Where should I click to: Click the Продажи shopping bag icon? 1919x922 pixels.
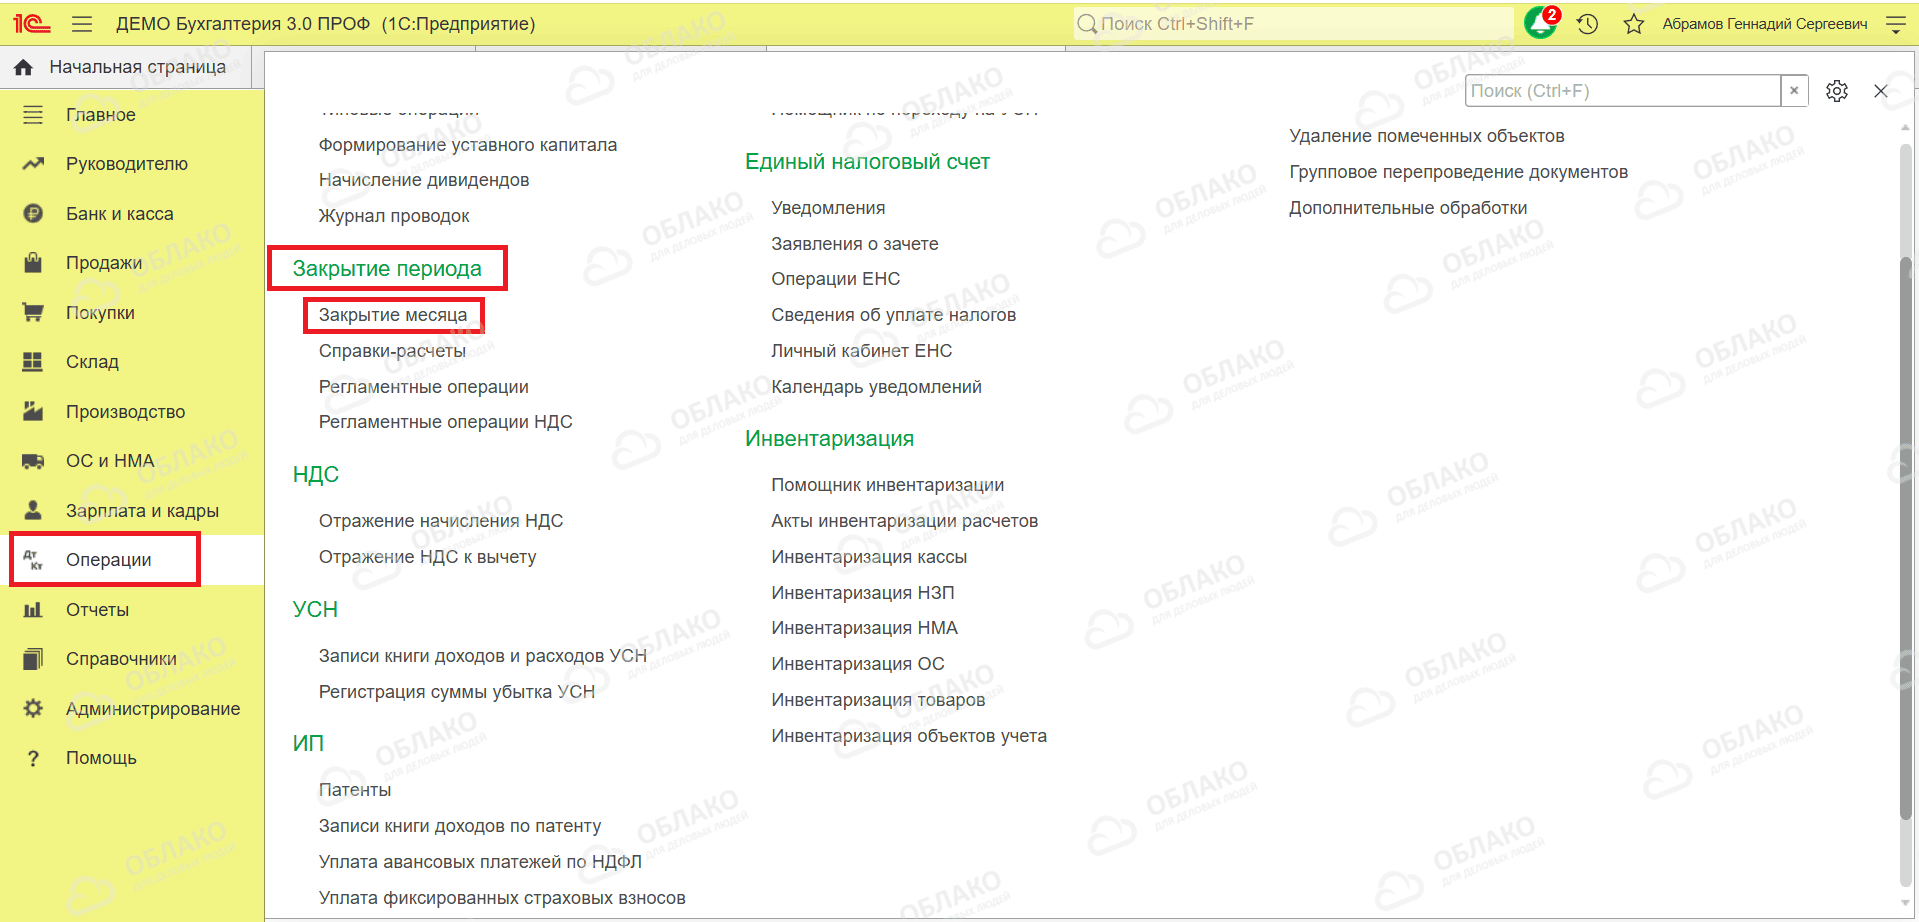click(x=33, y=263)
